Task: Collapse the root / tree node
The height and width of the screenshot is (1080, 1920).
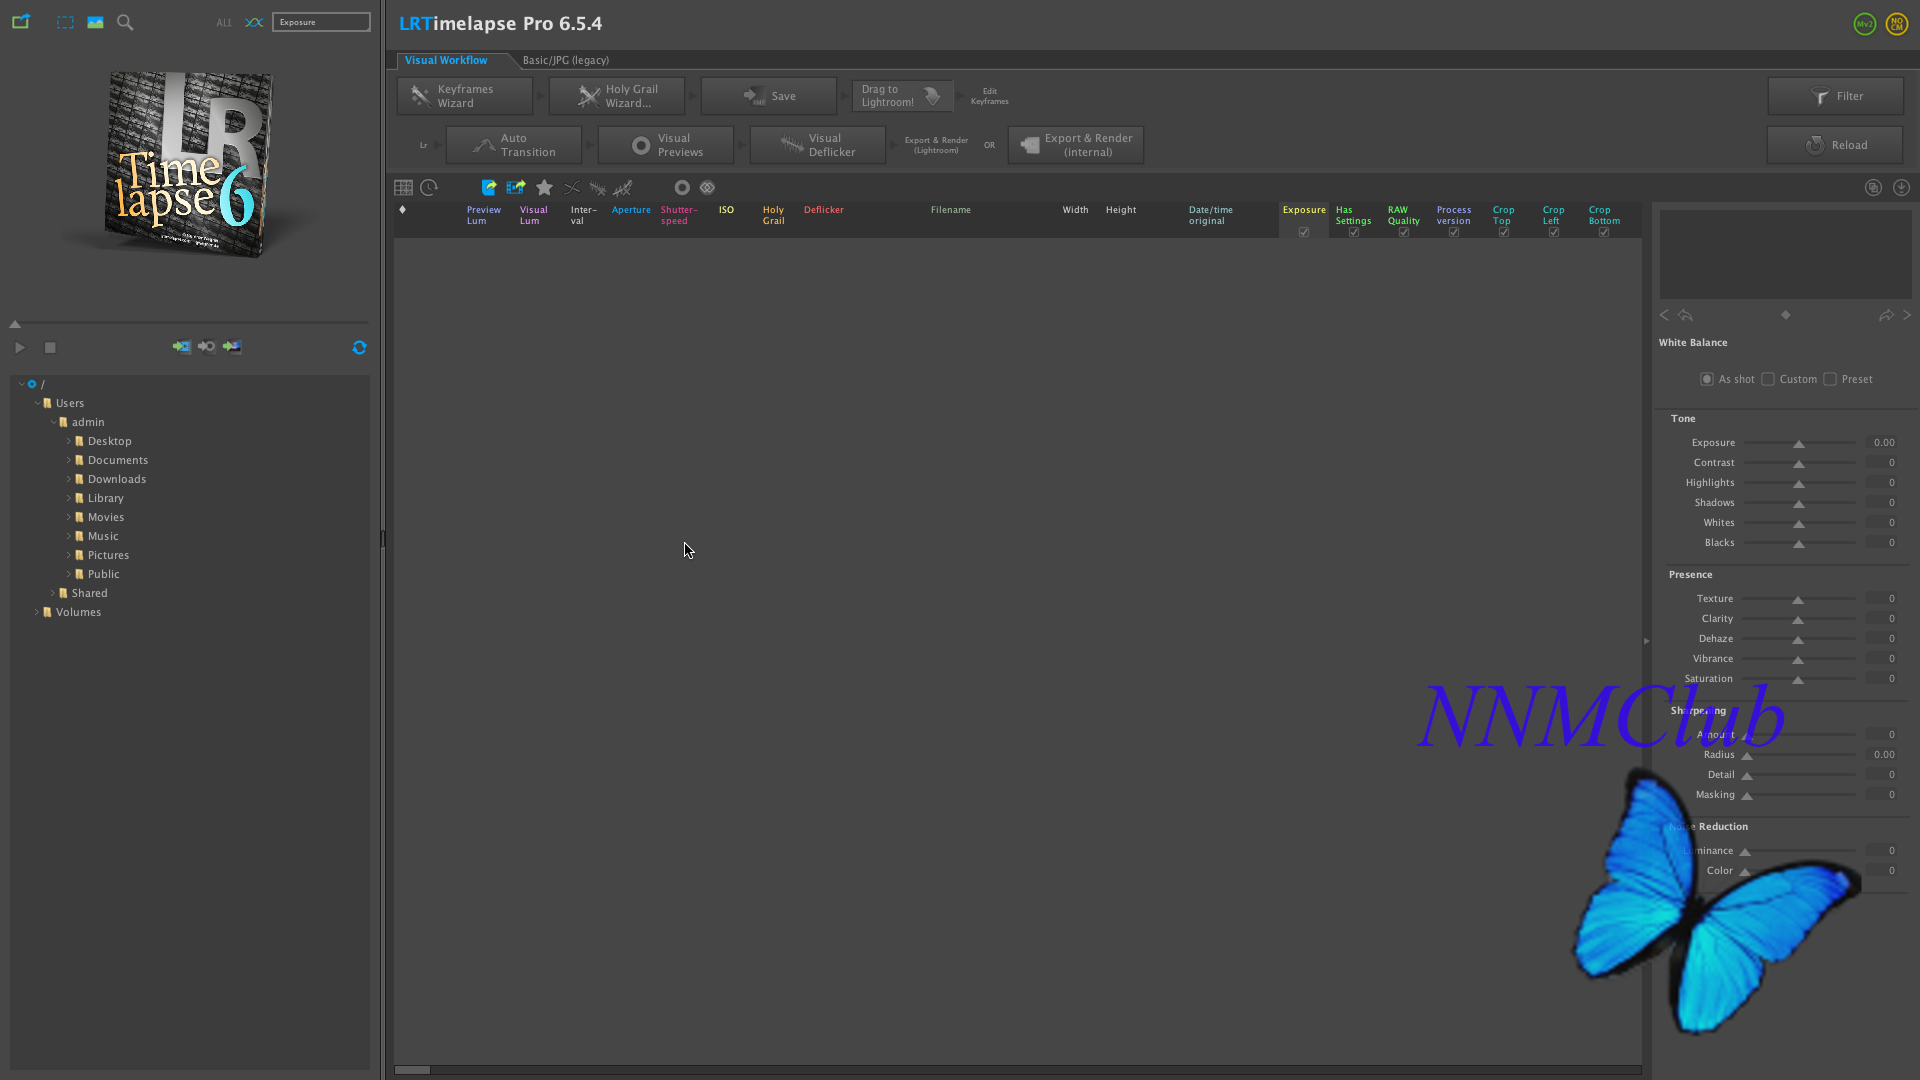Action: tap(21, 384)
